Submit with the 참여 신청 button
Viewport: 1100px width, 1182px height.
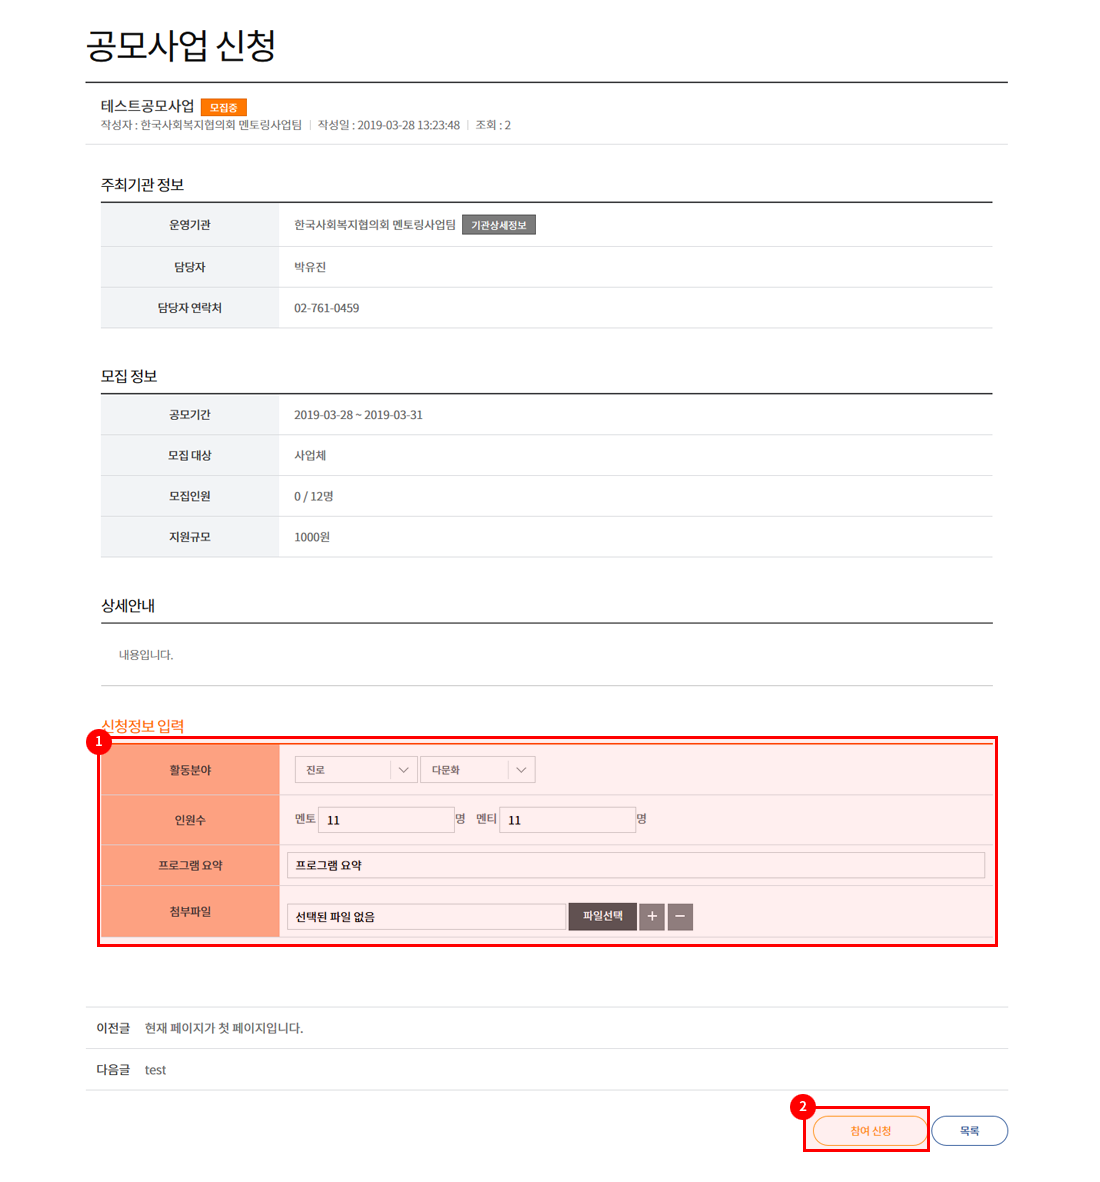pyautogui.click(x=870, y=1131)
